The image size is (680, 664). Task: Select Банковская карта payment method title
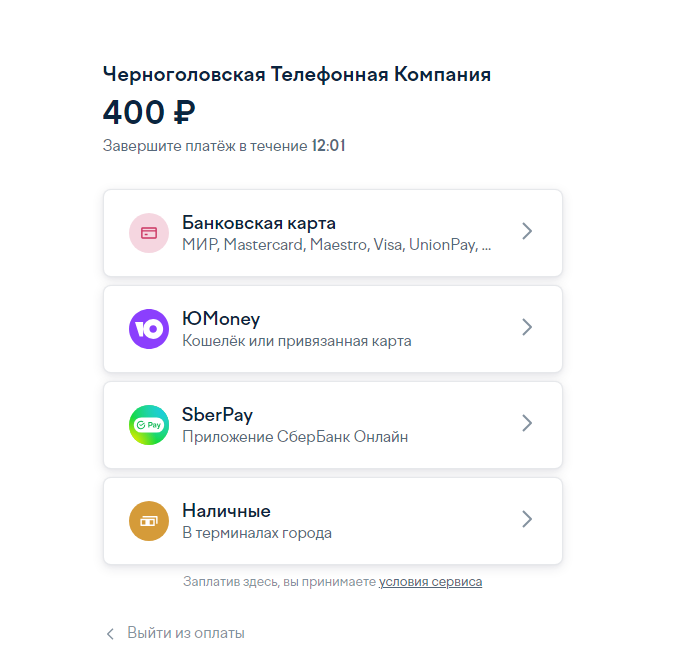click(x=259, y=223)
